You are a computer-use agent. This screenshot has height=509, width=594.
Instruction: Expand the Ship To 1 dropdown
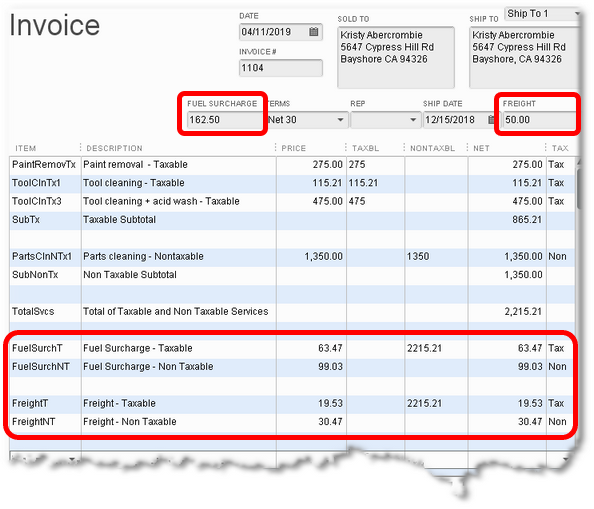(x=577, y=14)
